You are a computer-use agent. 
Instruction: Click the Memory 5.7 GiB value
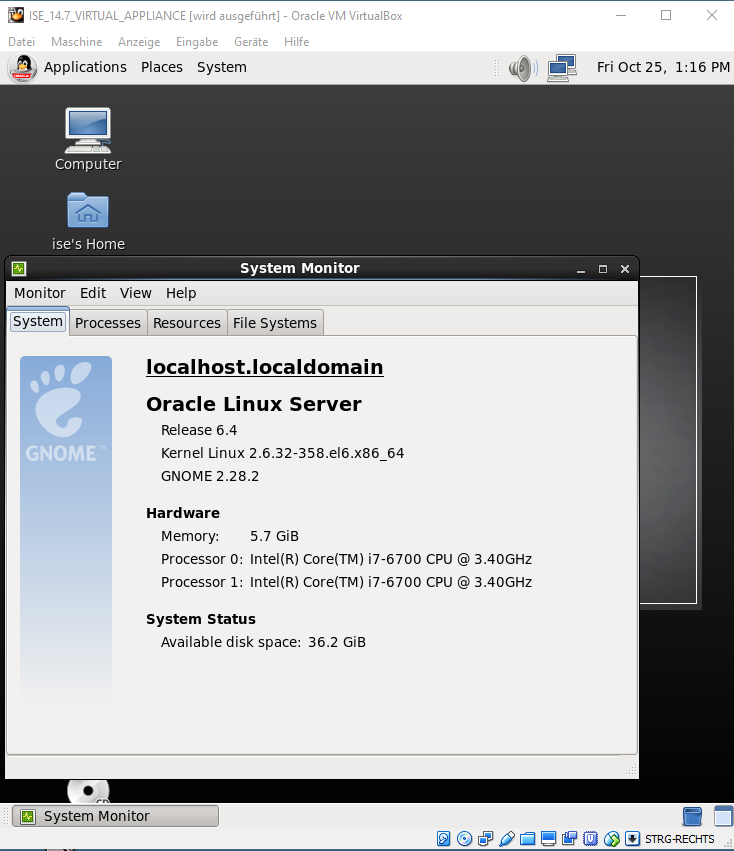click(x=274, y=536)
